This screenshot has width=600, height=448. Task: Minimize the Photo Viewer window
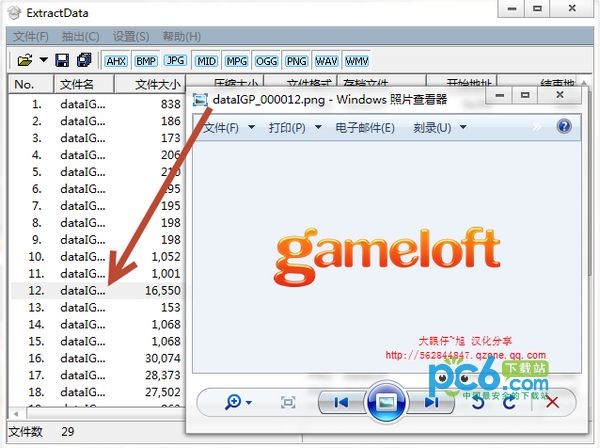click(x=500, y=95)
